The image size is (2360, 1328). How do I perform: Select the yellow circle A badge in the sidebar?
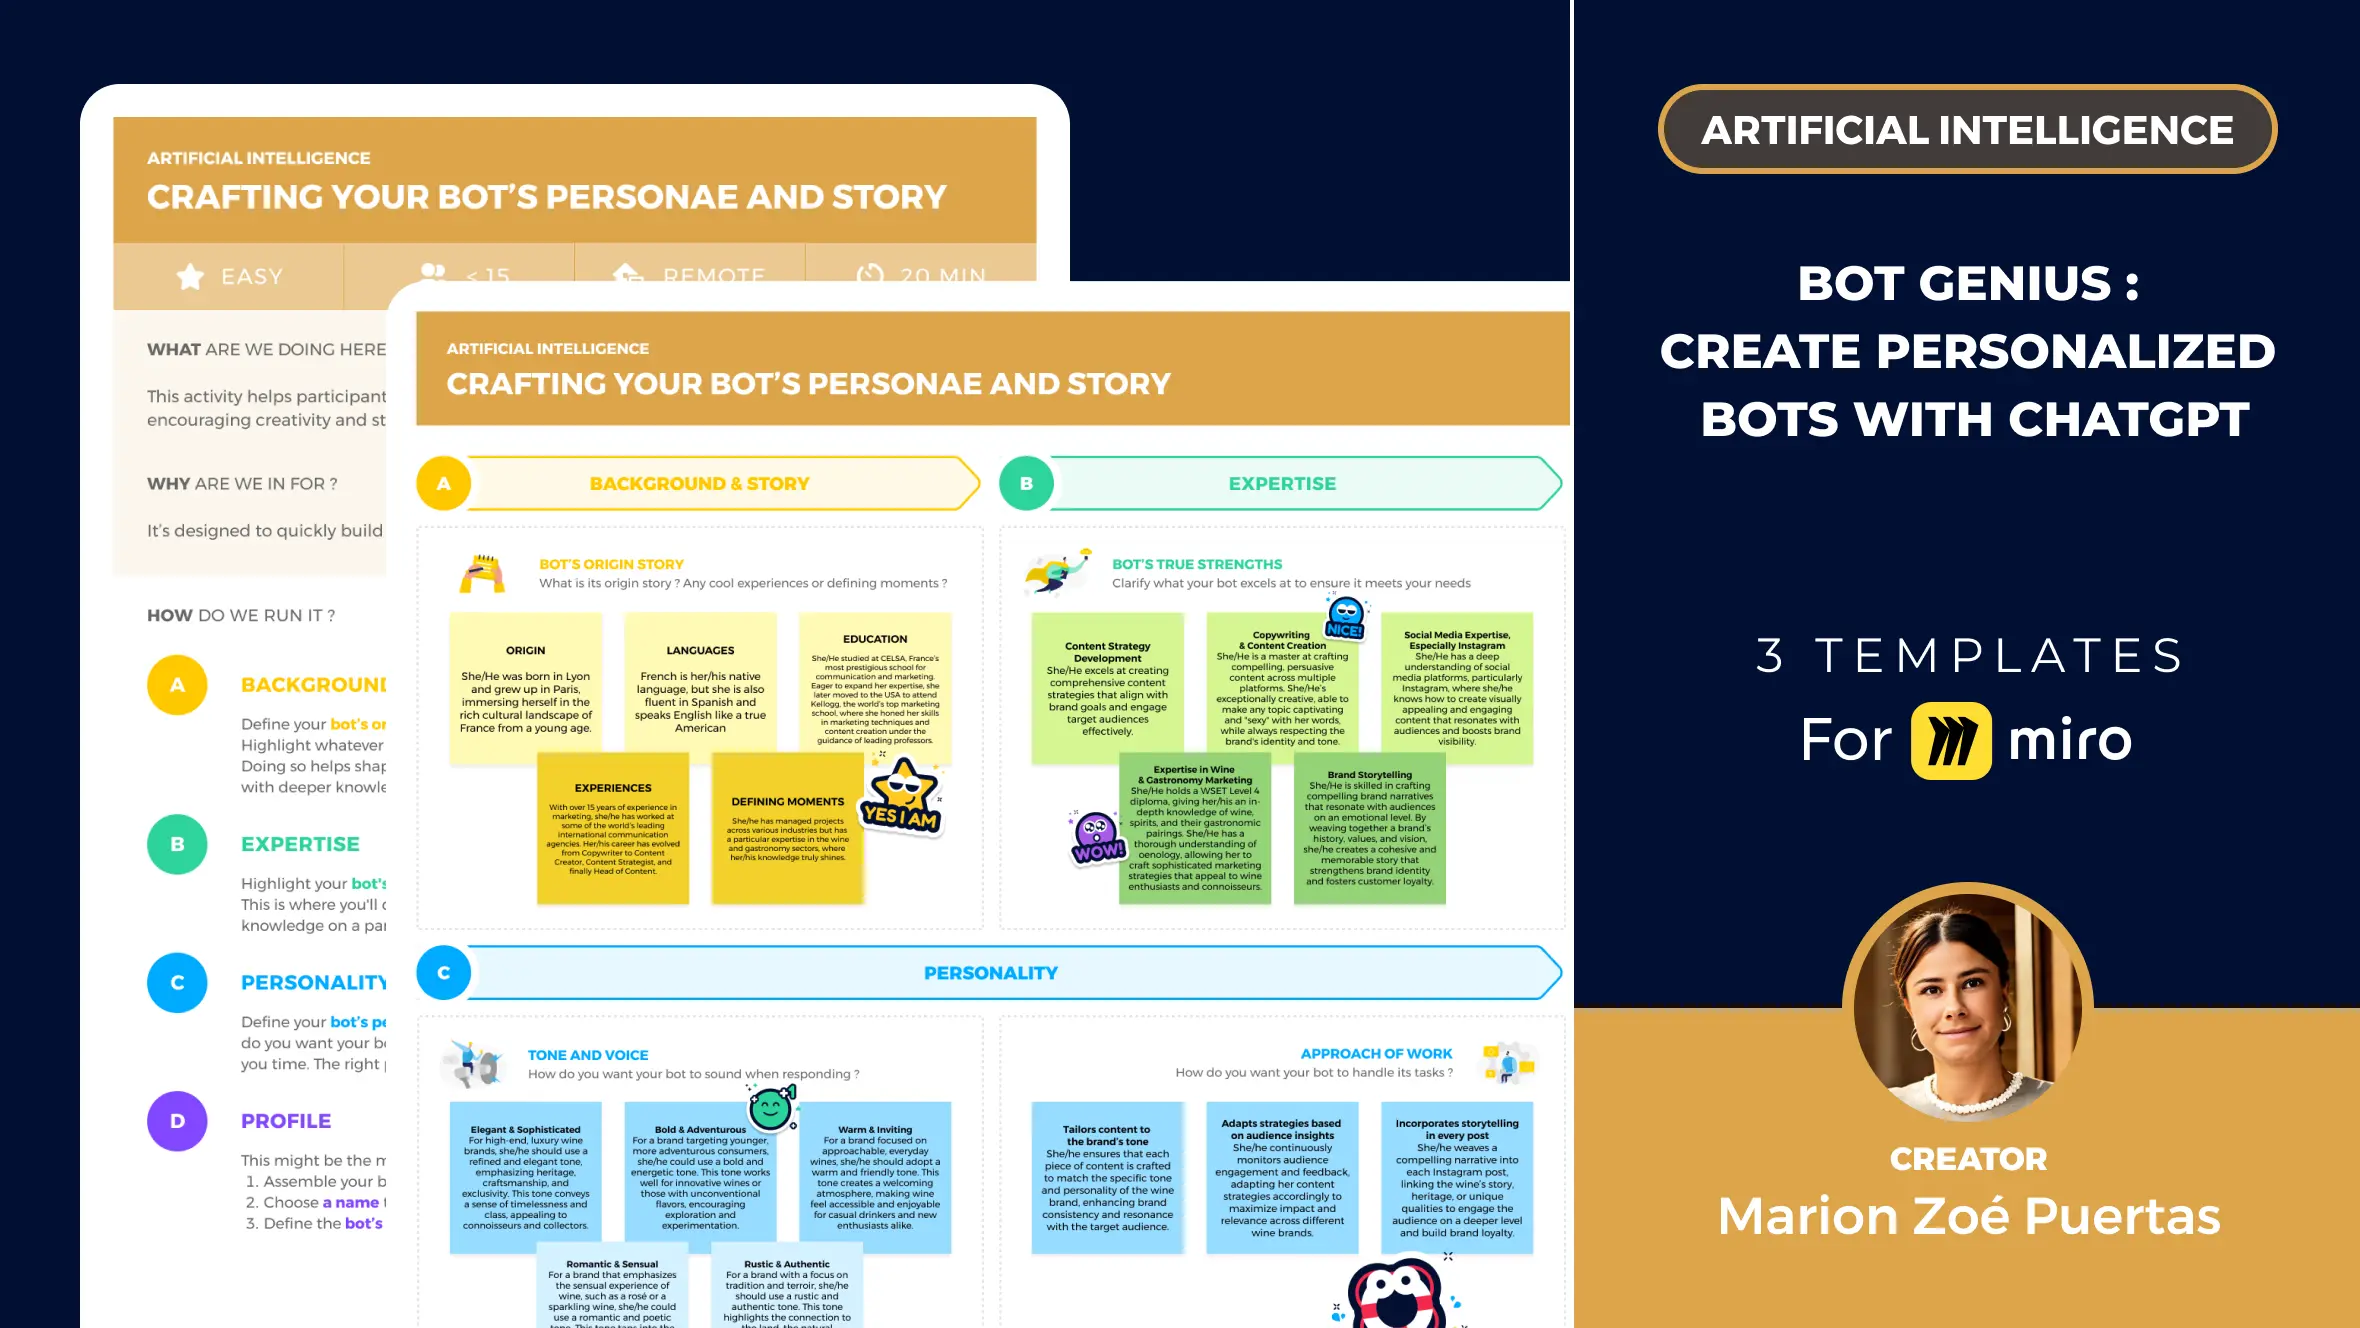pos(177,685)
